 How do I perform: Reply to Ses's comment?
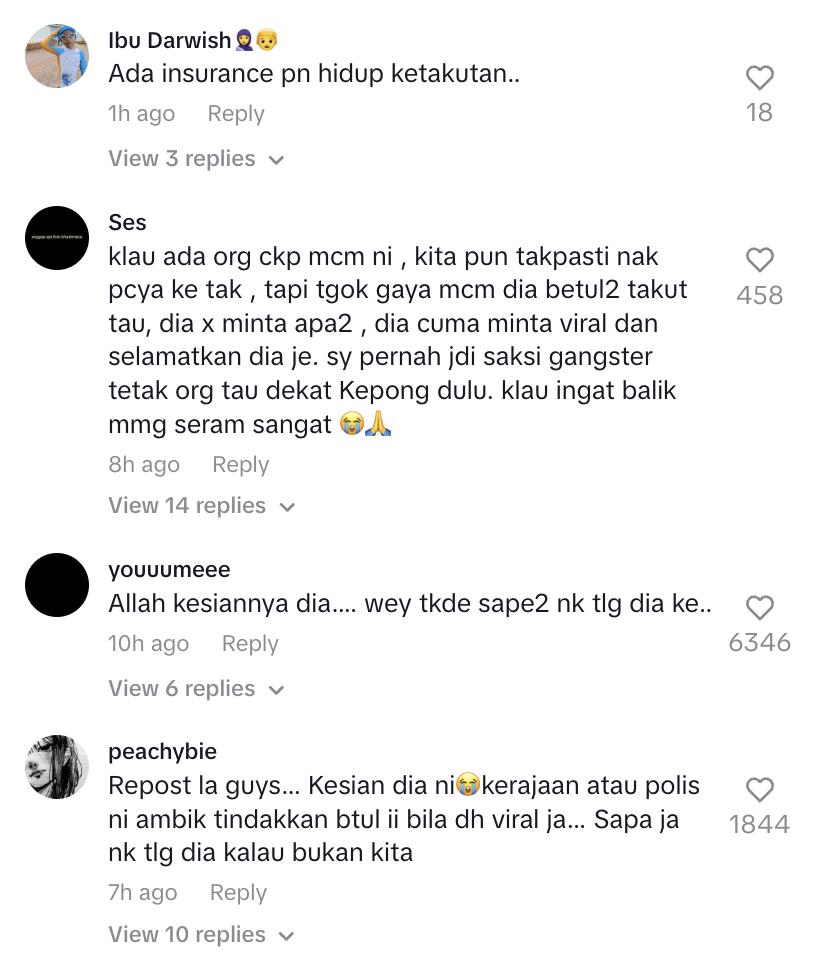click(240, 465)
